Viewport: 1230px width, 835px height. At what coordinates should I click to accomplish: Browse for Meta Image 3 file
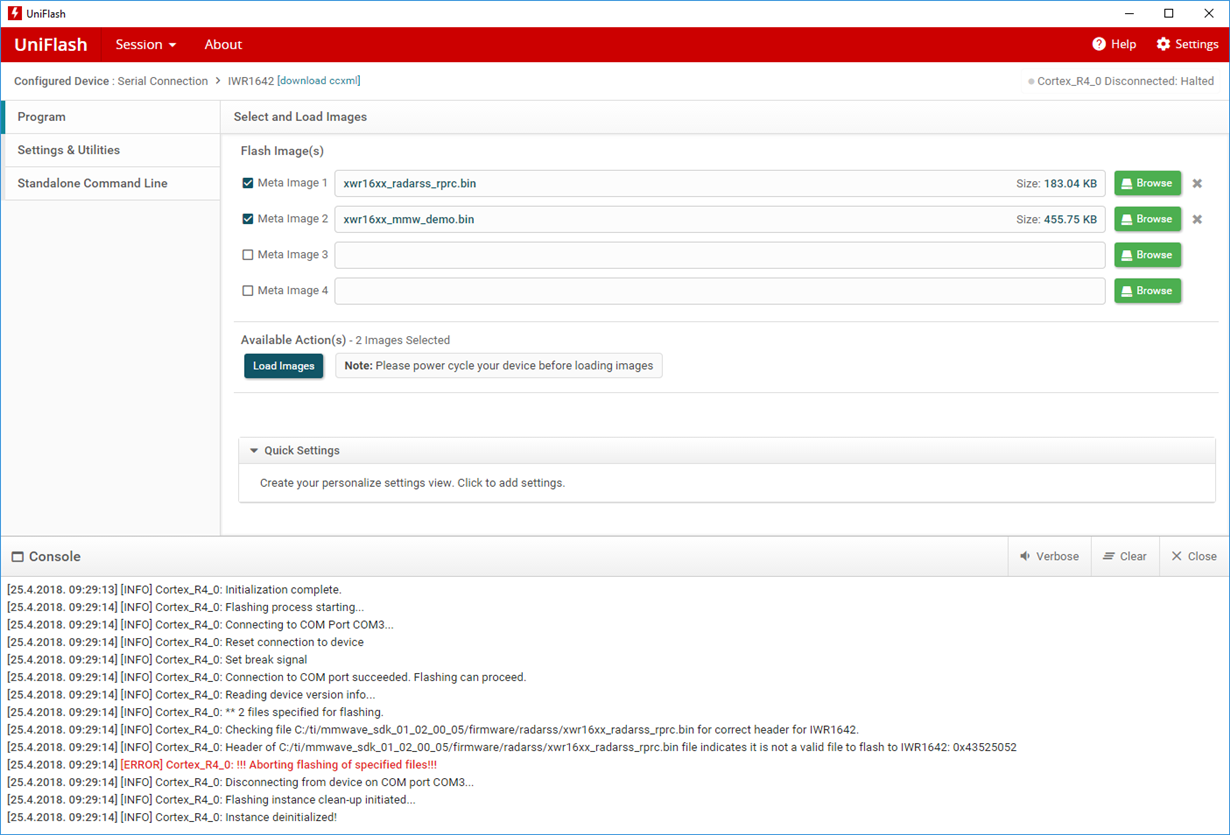coord(1147,255)
